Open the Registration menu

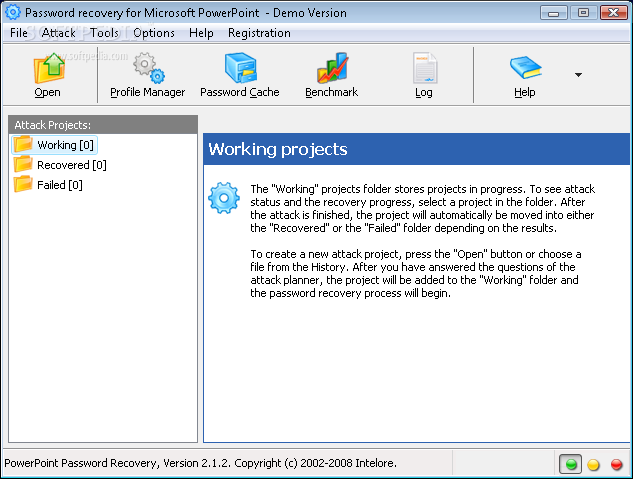tap(259, 33)
